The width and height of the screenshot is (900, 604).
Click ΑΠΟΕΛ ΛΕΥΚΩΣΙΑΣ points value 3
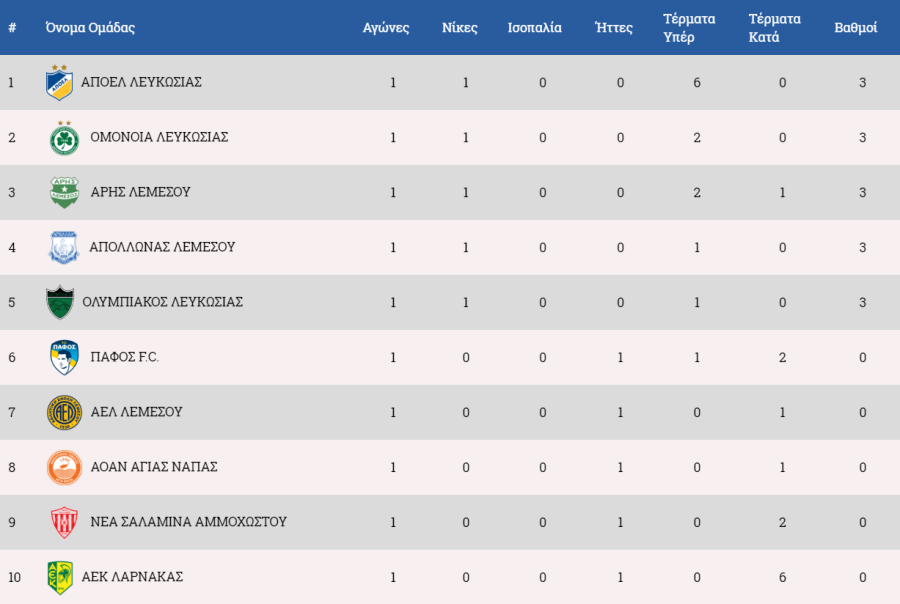pyautogui.click(x=863, y=83)
